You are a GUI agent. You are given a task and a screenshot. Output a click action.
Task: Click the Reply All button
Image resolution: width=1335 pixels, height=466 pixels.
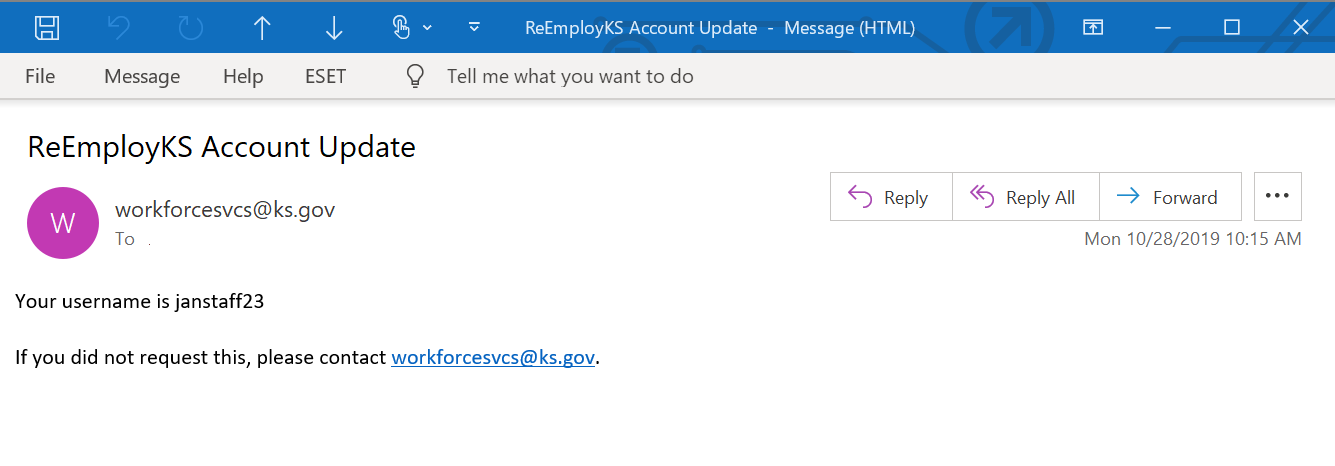[x=1026, y=197]
